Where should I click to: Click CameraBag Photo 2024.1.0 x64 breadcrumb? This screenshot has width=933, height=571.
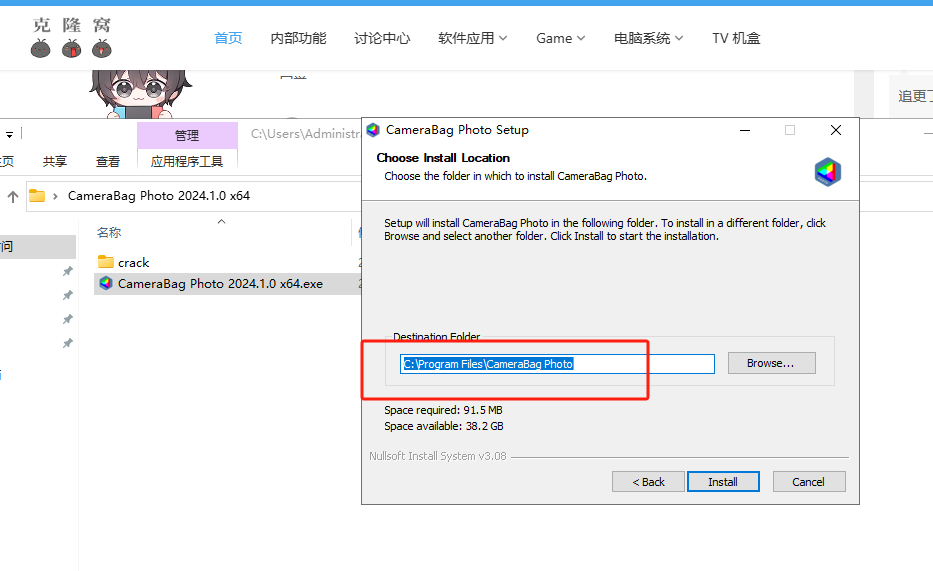point(159,196)
